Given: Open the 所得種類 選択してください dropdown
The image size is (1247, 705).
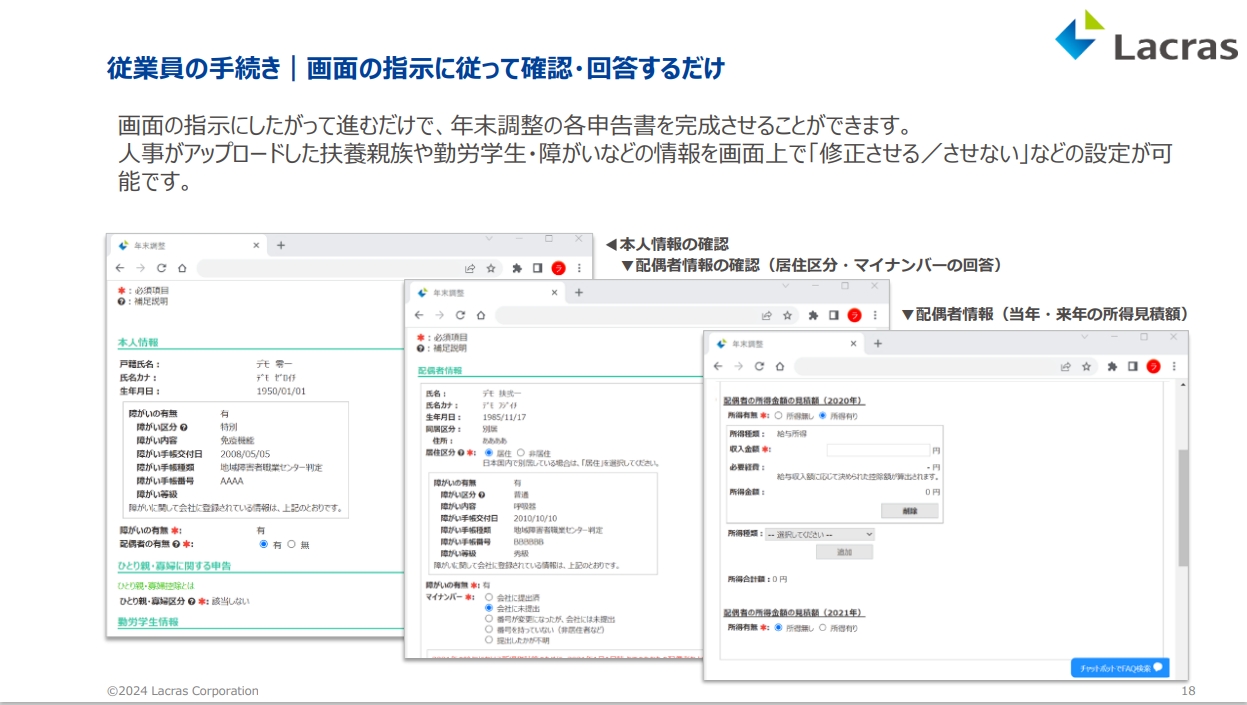Looking at the screenshot, I should (x=819, y=534).
